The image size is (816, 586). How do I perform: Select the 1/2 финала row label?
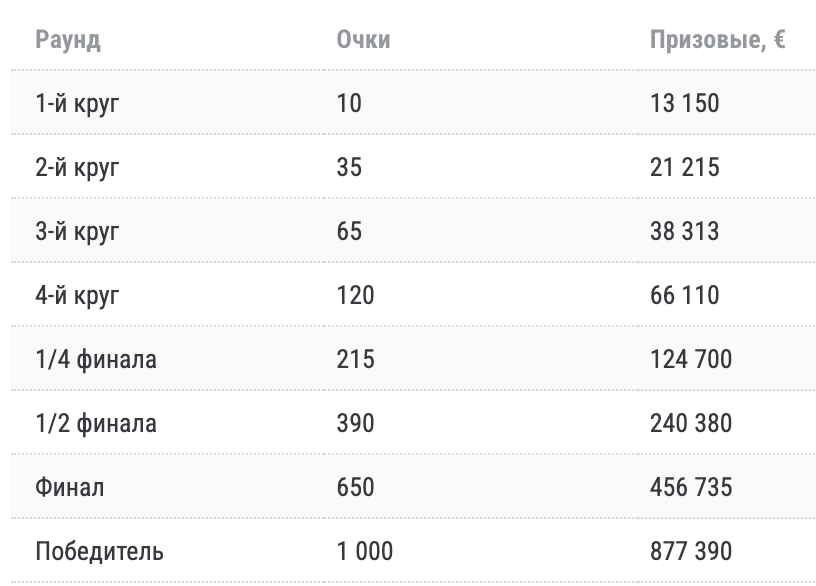(96, 424)
